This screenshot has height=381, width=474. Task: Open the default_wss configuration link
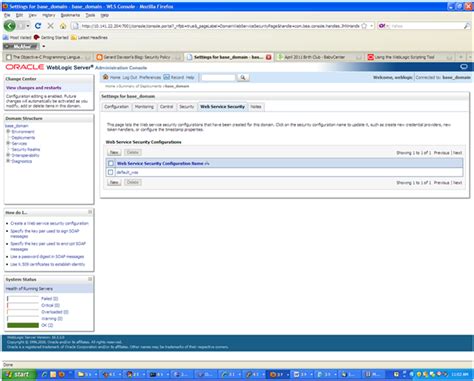tap(127, 172)
